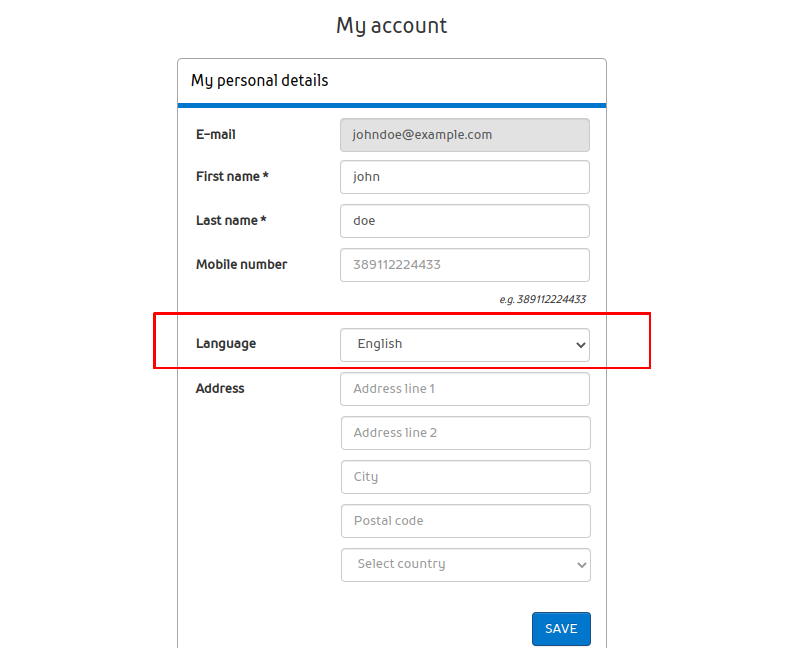The width and height of the screenshot is (788, 648).
Task: Focus the Address line 2 field
Action: tap(464, 433)
